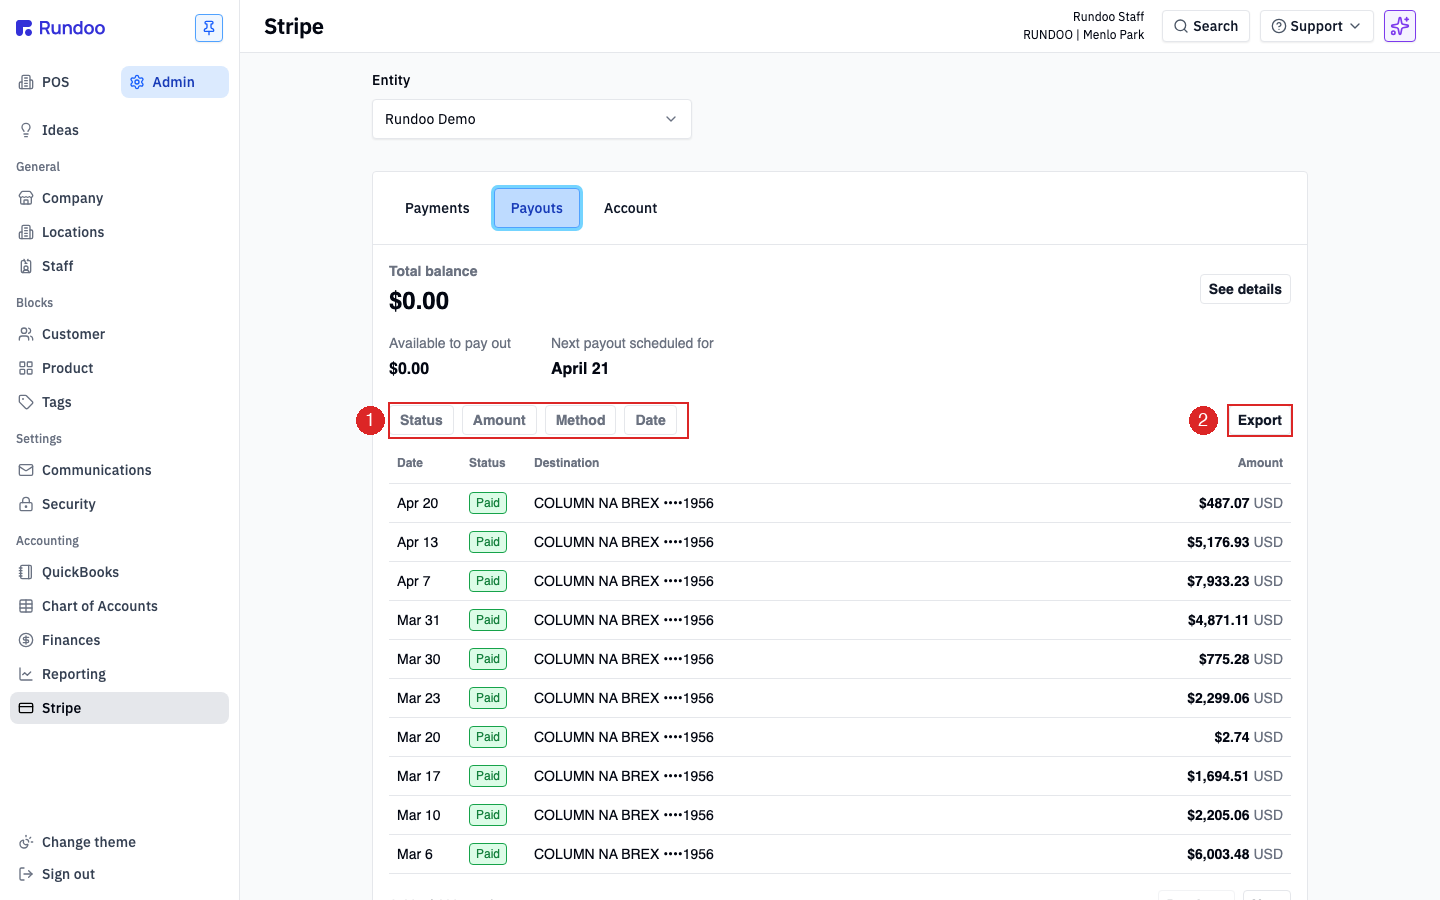
Task: Open the Amount filter
Action: point(499,420)
